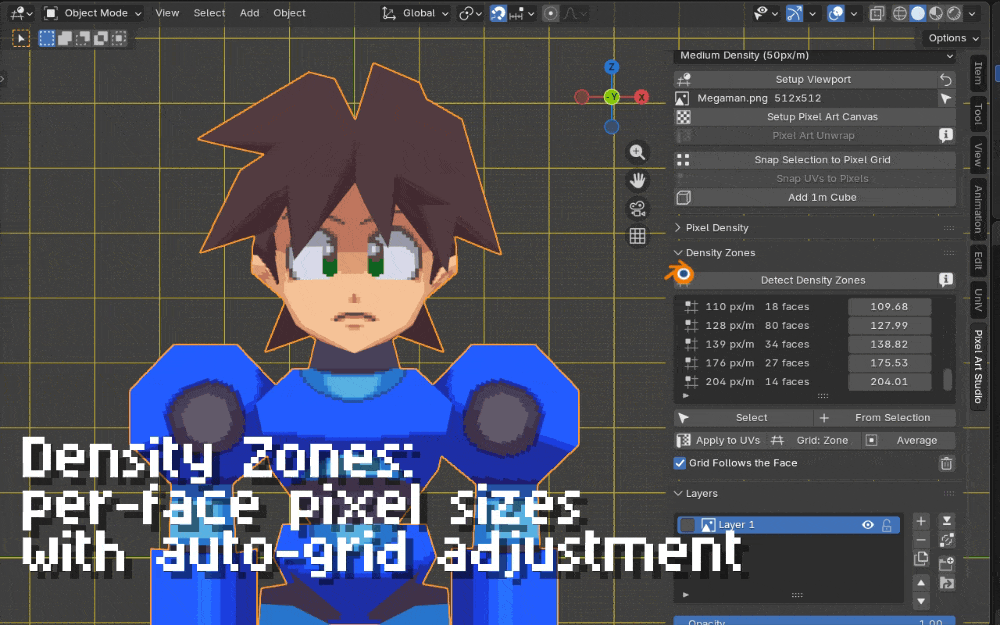Move the layer up with arrow icon
Image resolution: width=1000 pixels, height=625 pixels.
point(921,582)
